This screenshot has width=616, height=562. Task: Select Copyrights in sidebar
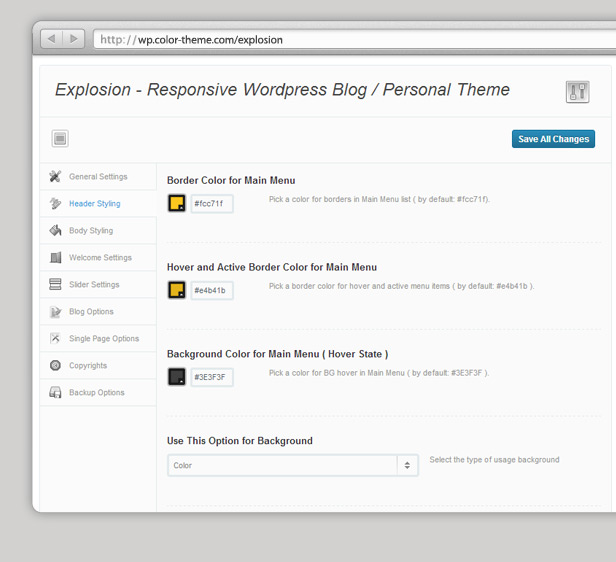[98, 366]
